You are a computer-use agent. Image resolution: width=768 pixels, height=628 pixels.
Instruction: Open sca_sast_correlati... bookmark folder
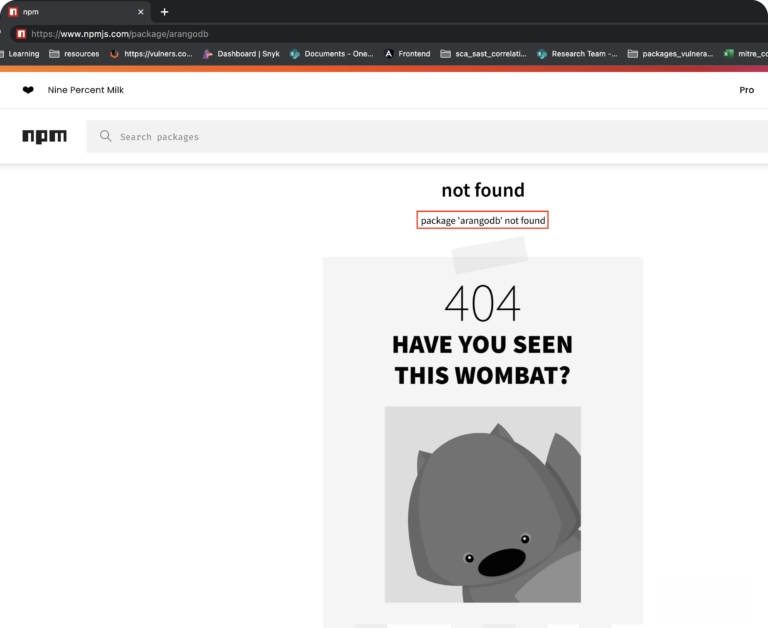coord(483,54)
